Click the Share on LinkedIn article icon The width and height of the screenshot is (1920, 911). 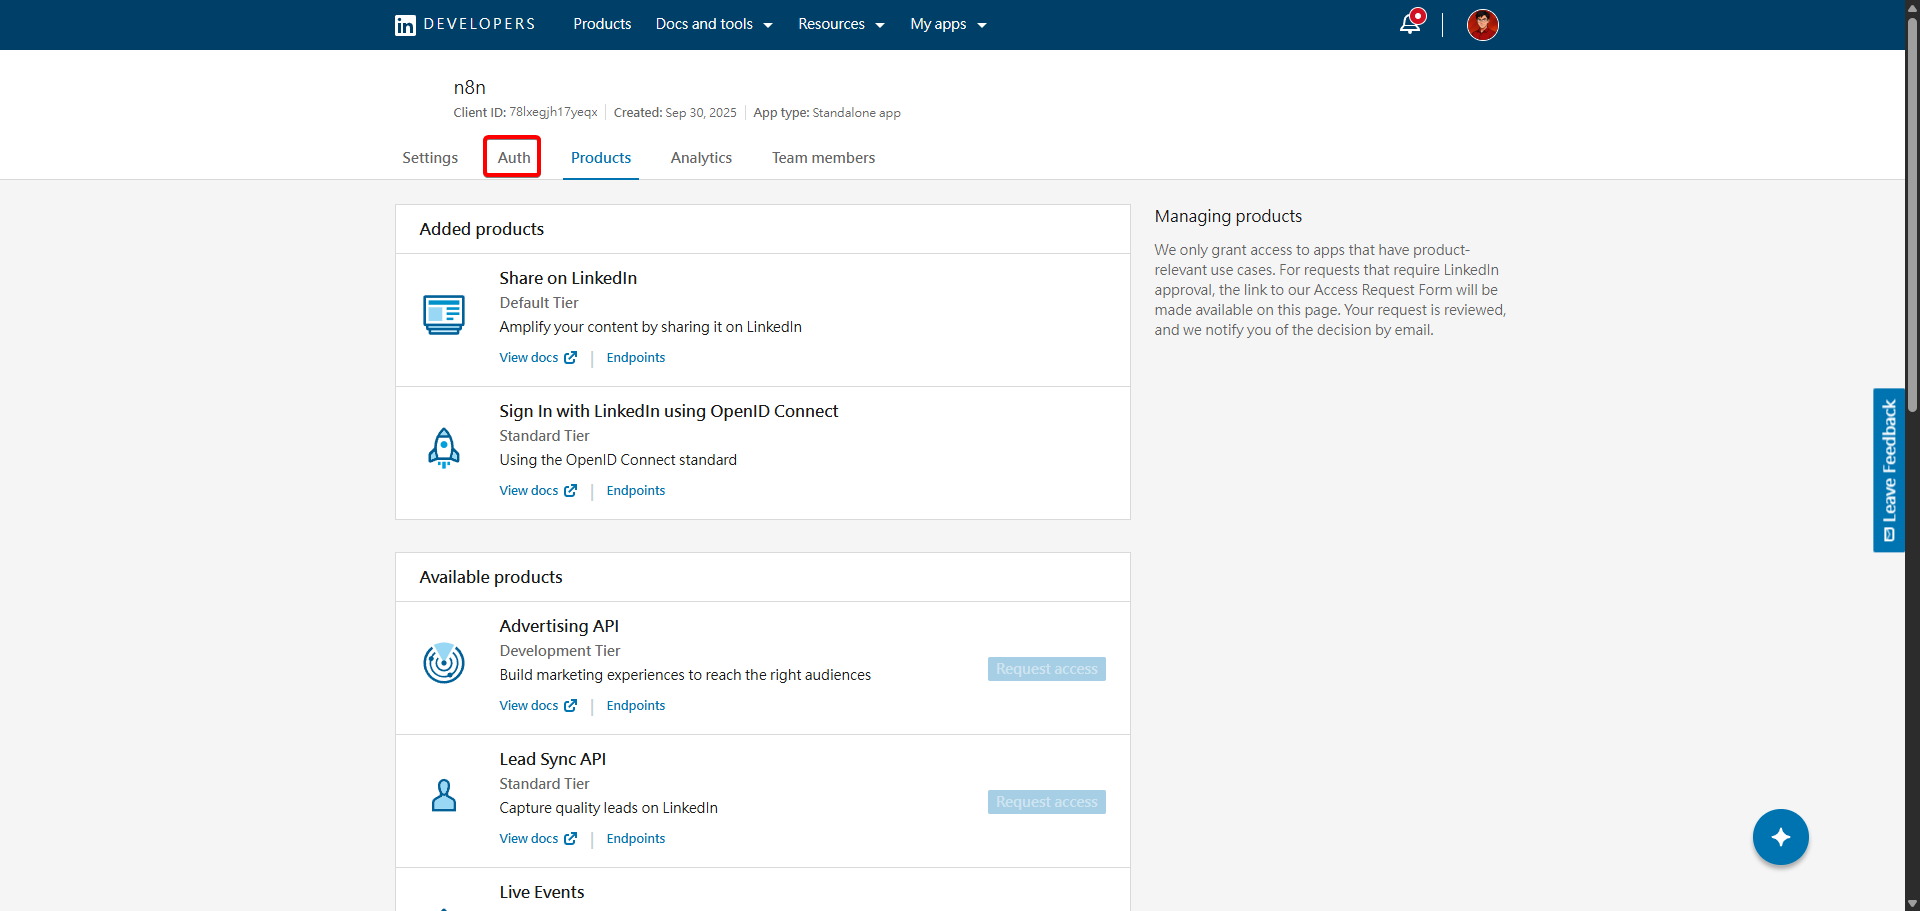[x=444, y=314]
